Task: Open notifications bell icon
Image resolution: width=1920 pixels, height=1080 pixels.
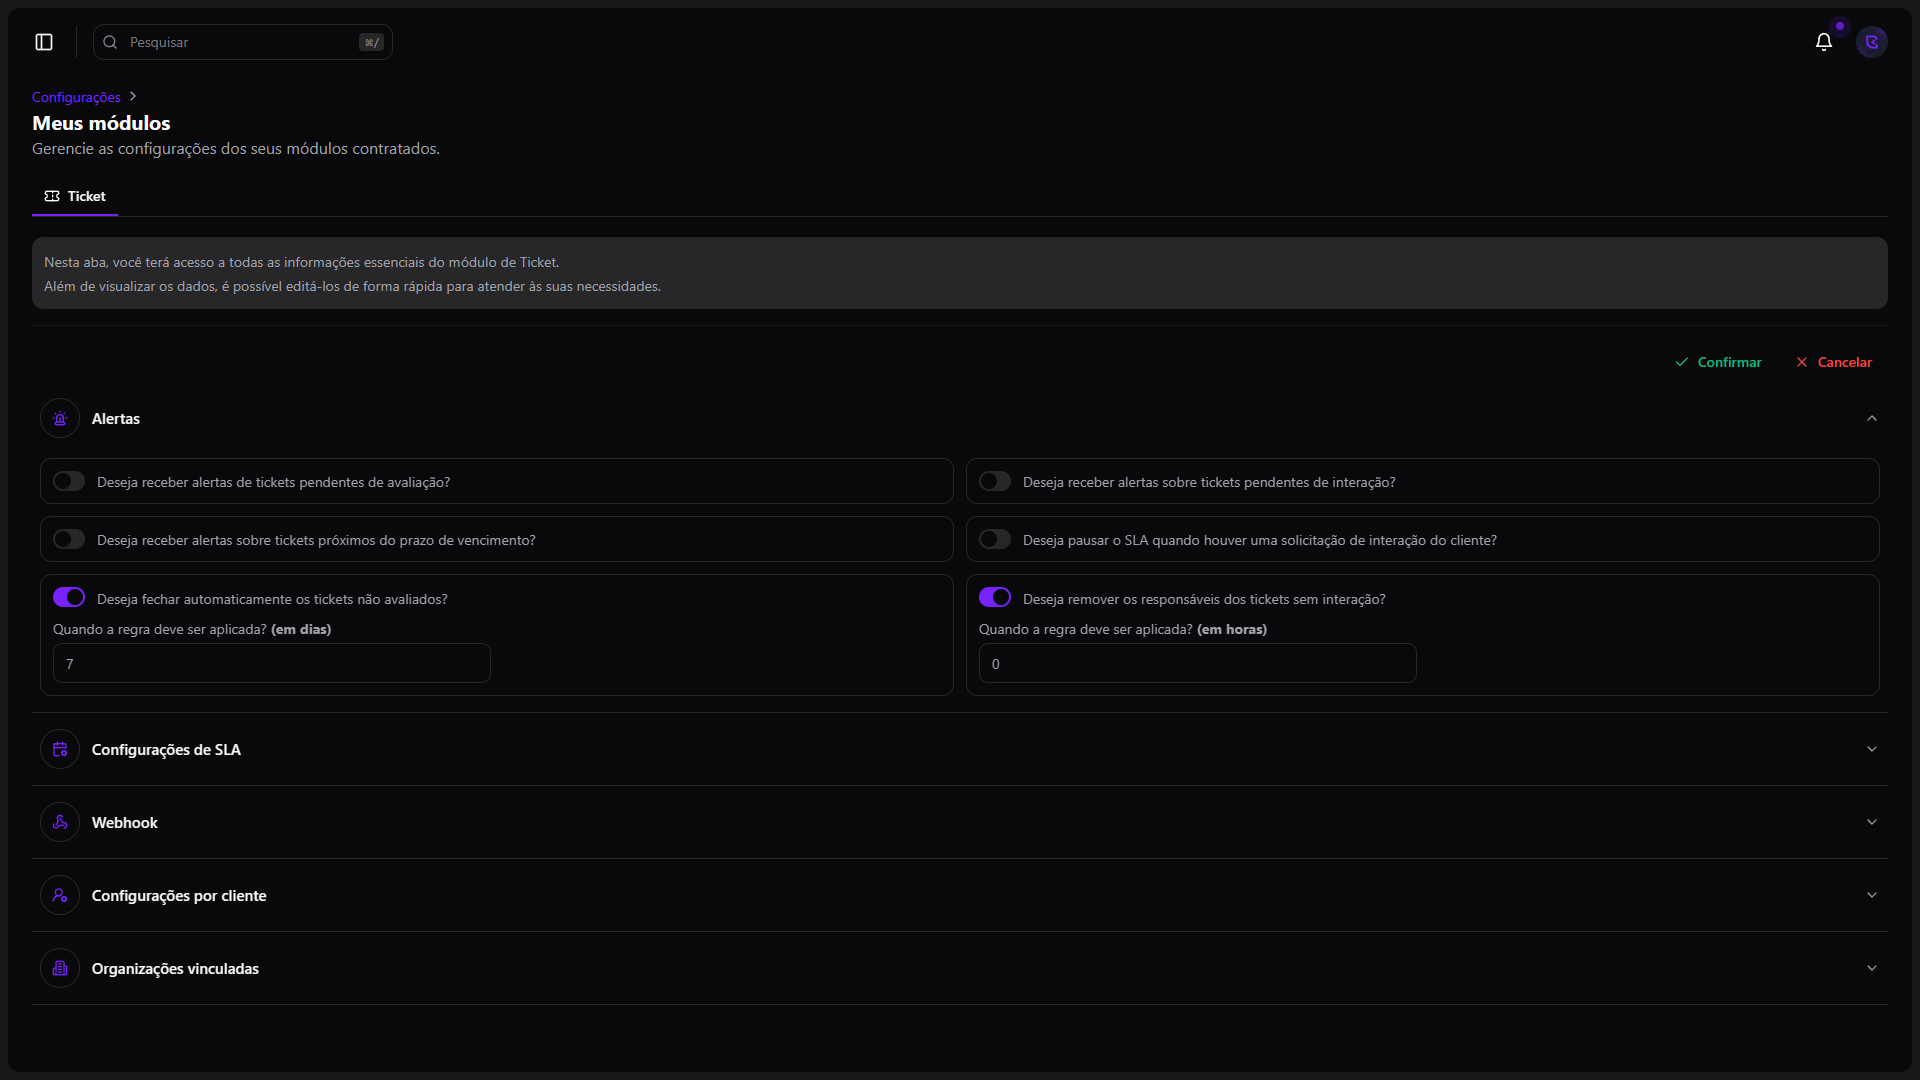Action: pos(1823,42)
